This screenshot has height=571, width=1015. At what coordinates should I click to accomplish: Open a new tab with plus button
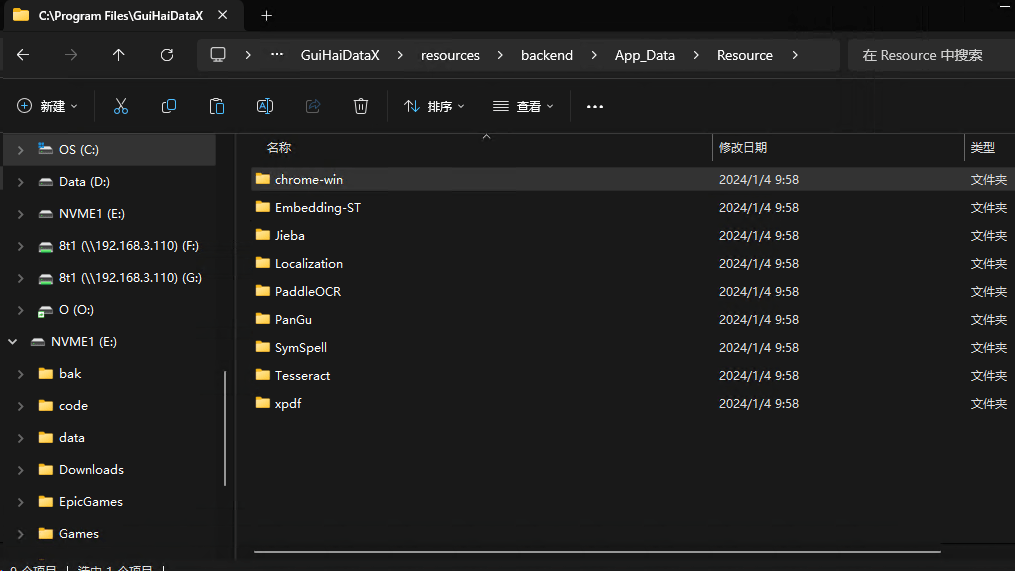tap(267, 16)
